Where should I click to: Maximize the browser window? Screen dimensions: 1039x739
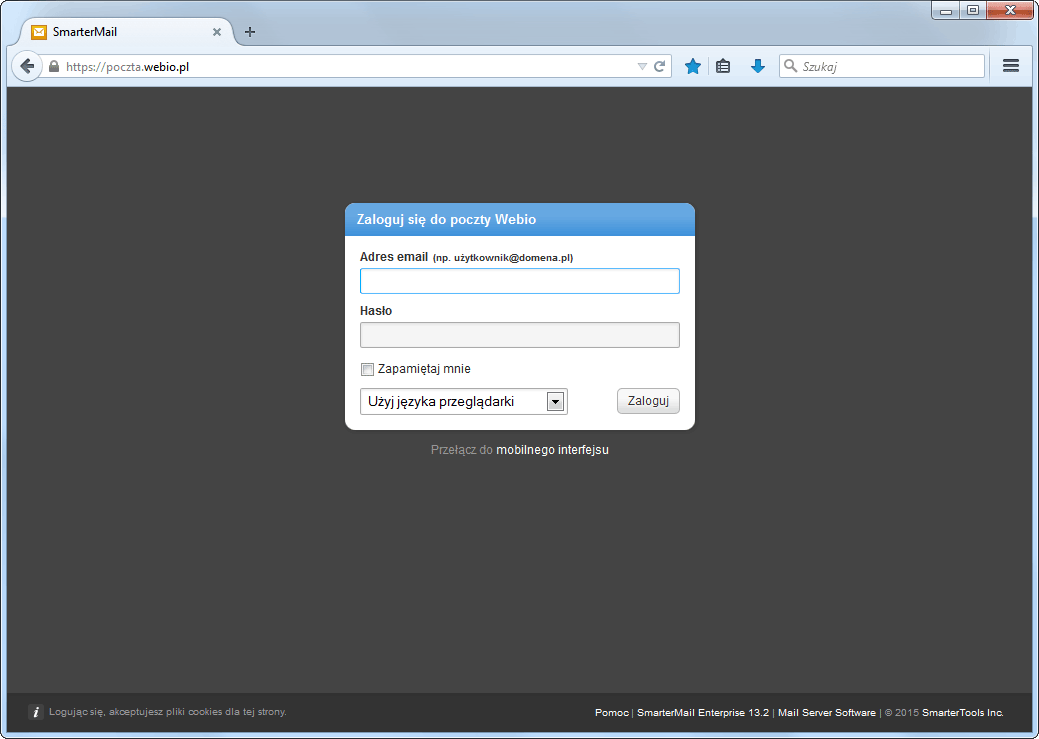[x=973, y=10]
